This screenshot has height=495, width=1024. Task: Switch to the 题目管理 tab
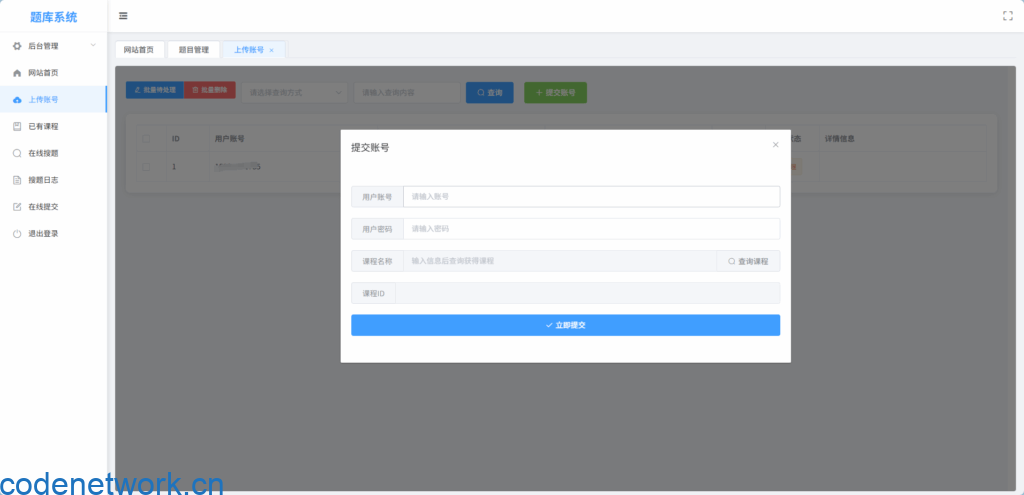193,50
